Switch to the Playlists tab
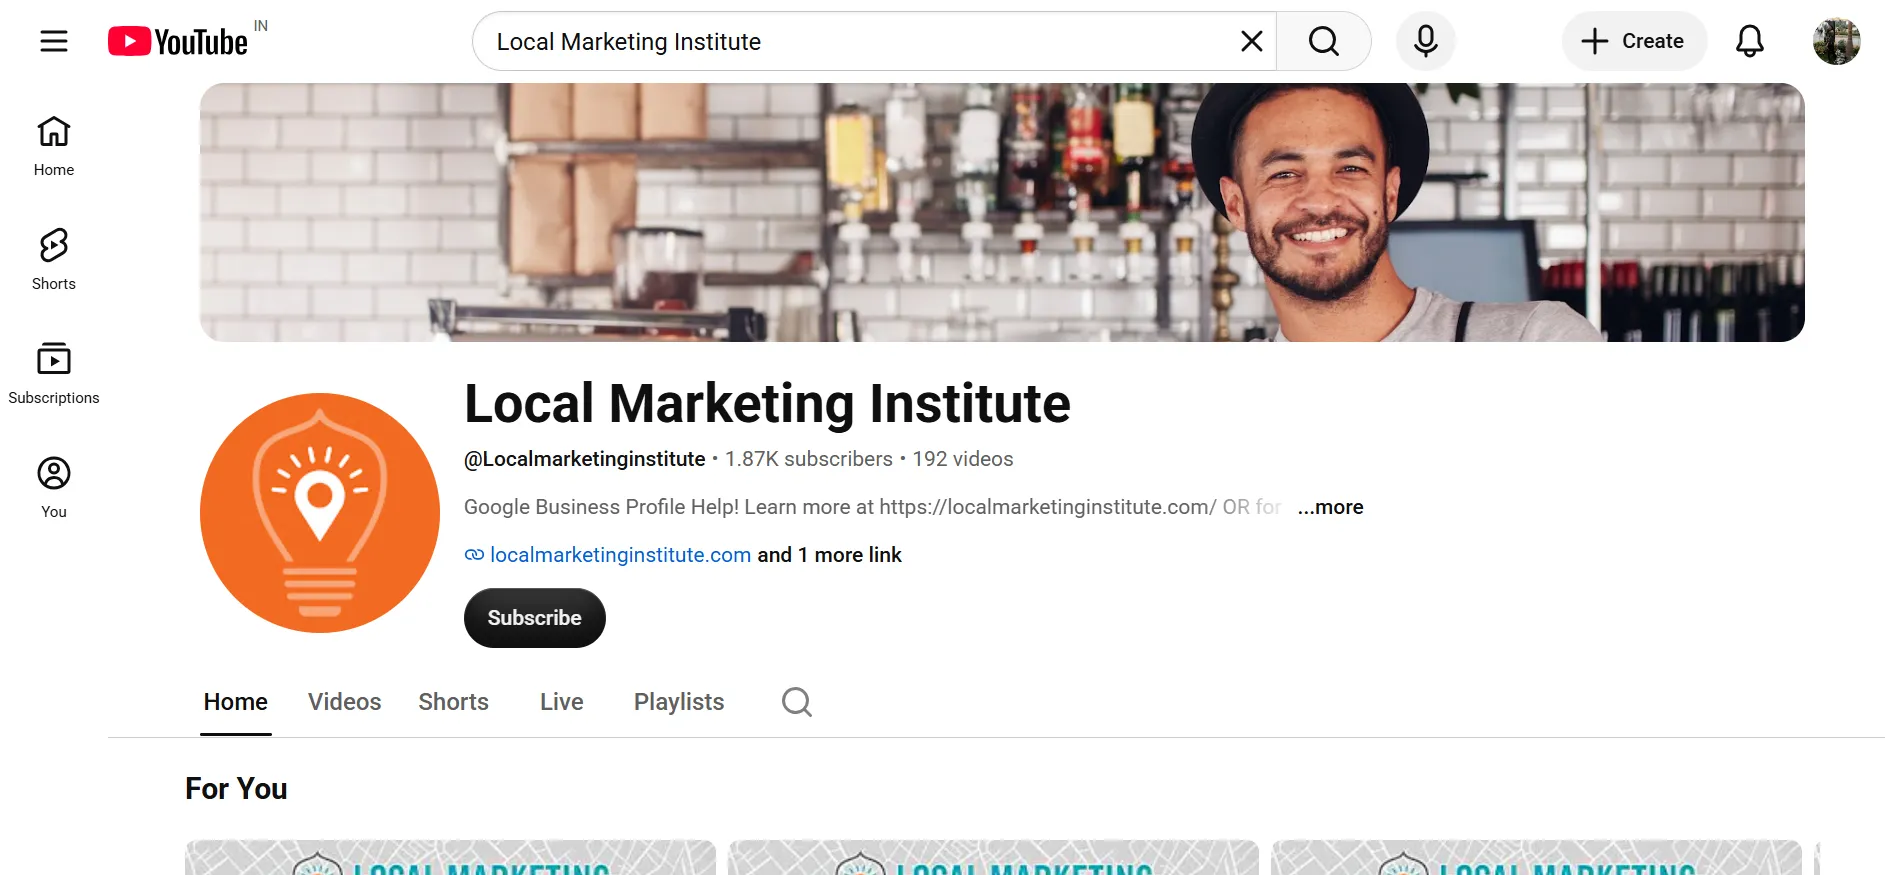Viewport: 1885px width, 875px height. coord(679,702)
